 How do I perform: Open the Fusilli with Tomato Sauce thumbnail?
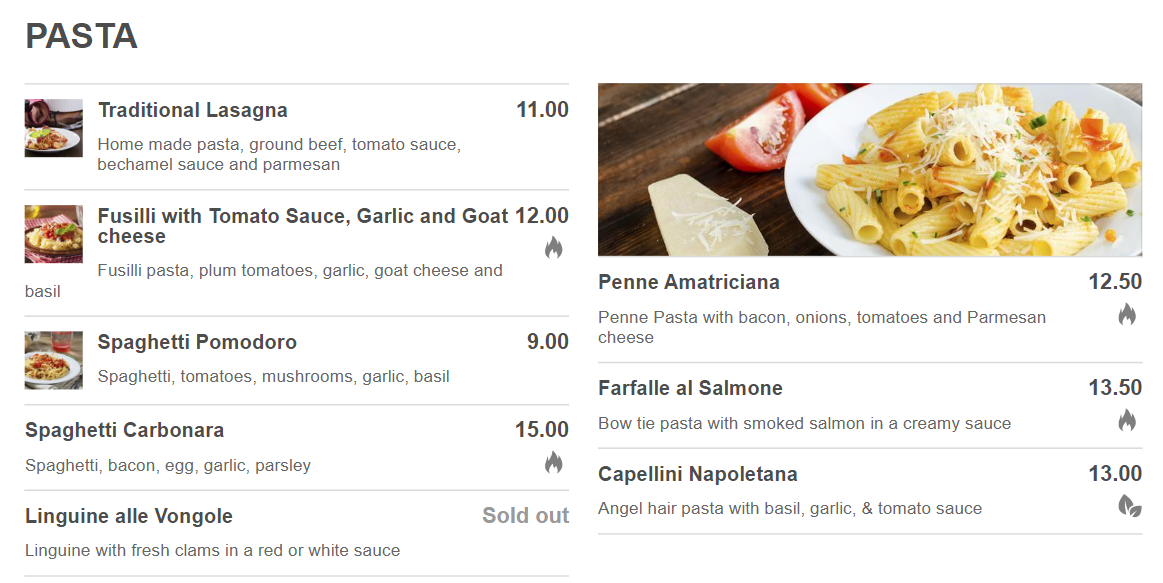[x=54, y=234]
